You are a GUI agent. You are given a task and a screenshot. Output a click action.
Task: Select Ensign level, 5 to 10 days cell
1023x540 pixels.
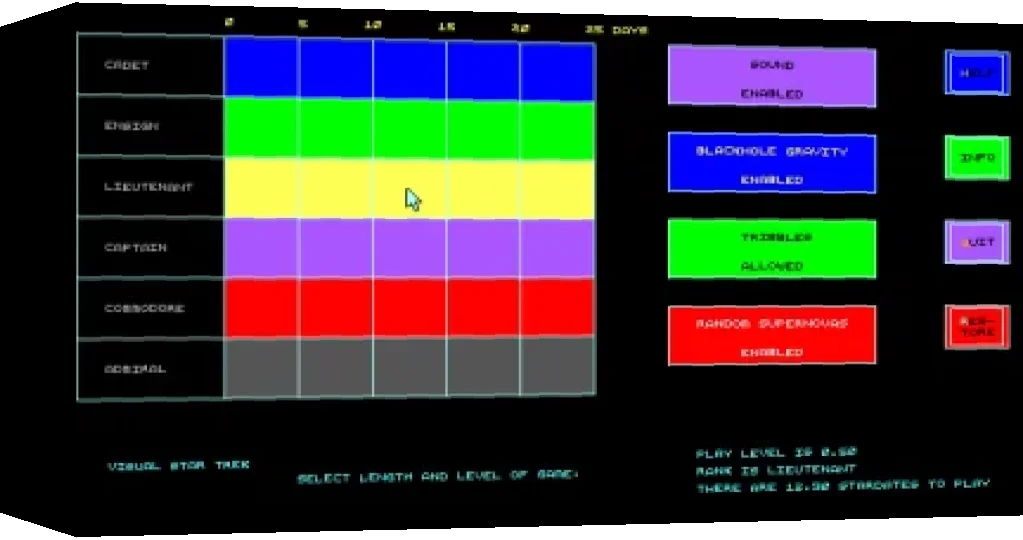click(x=335, y=128)
